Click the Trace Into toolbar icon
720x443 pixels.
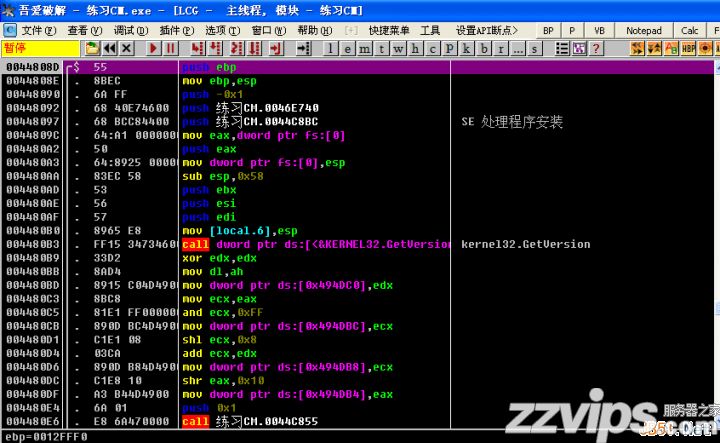tap(237, 48)
